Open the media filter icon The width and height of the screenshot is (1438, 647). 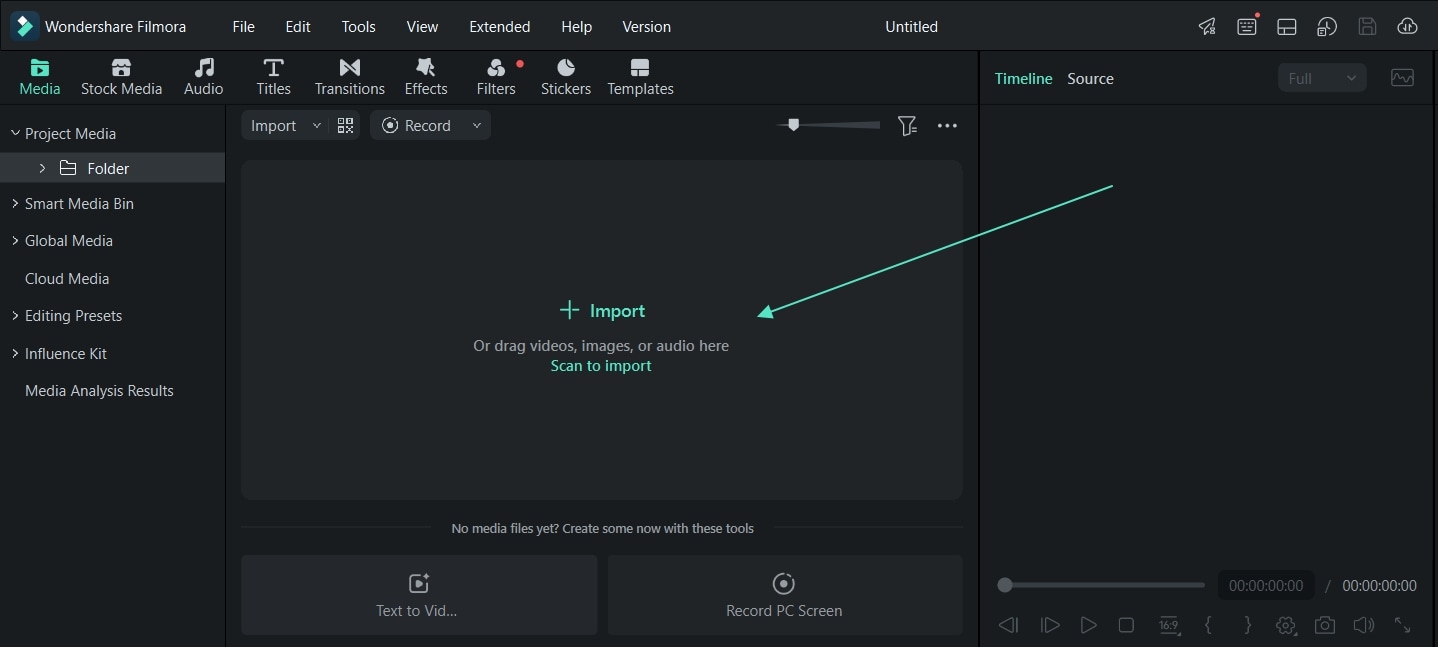907,125
